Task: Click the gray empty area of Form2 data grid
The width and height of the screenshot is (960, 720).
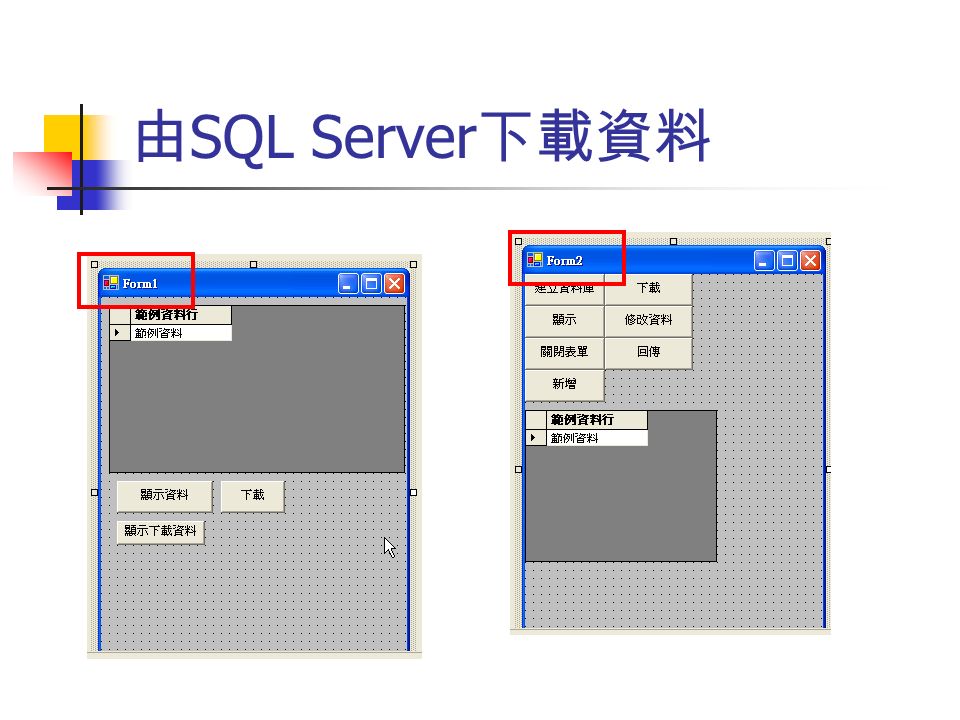Action: tap(621, 505)
